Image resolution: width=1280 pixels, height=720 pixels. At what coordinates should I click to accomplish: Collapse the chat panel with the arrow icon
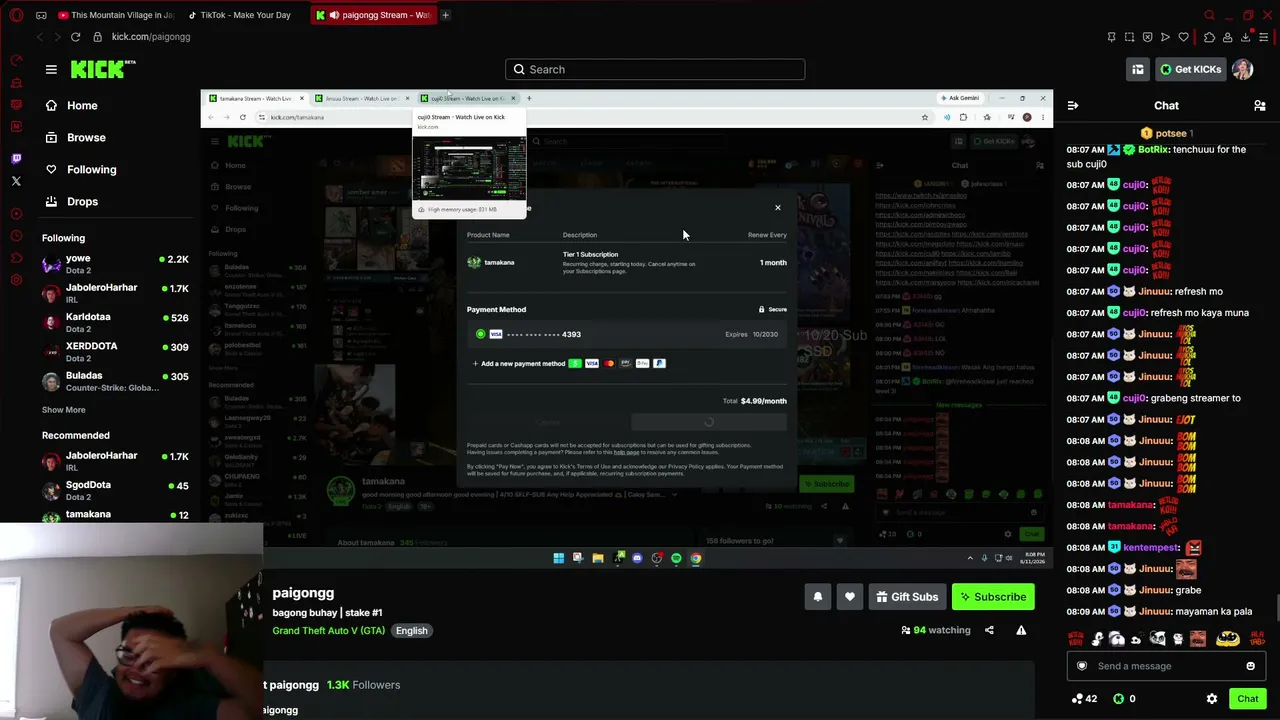(1073, 105)
